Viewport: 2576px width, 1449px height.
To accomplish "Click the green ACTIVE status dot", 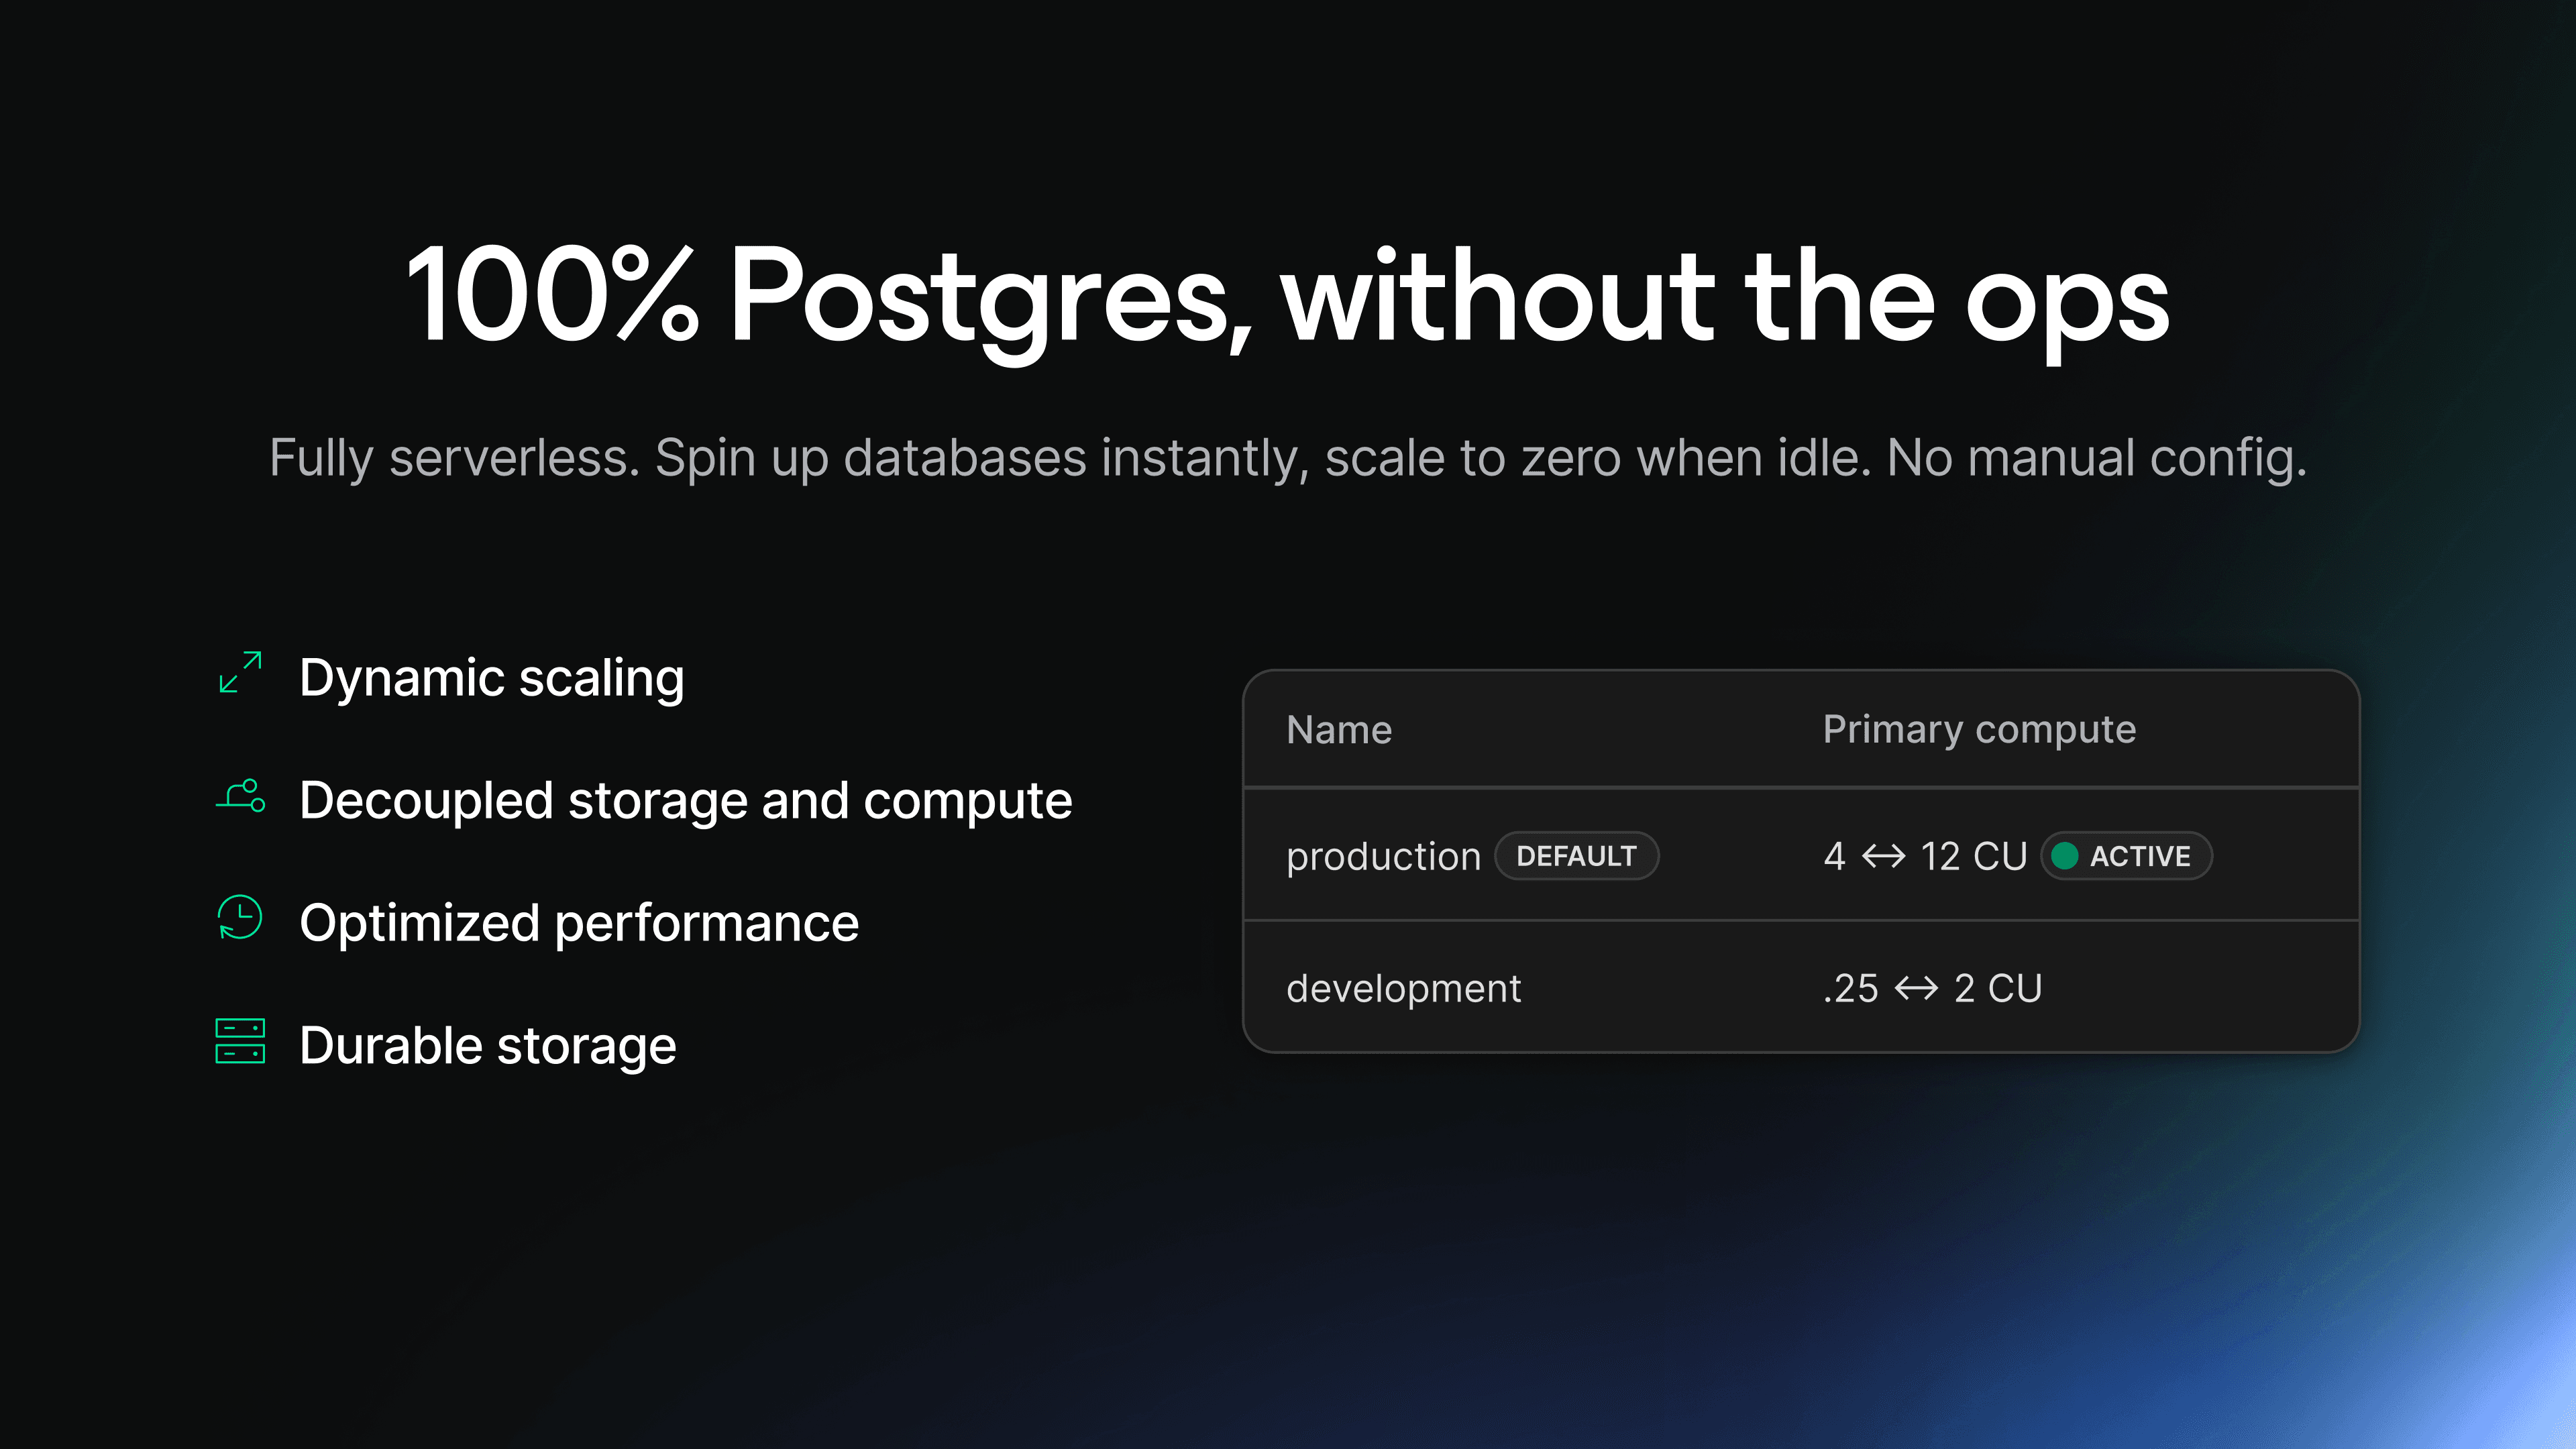I will coord(2064,856).
